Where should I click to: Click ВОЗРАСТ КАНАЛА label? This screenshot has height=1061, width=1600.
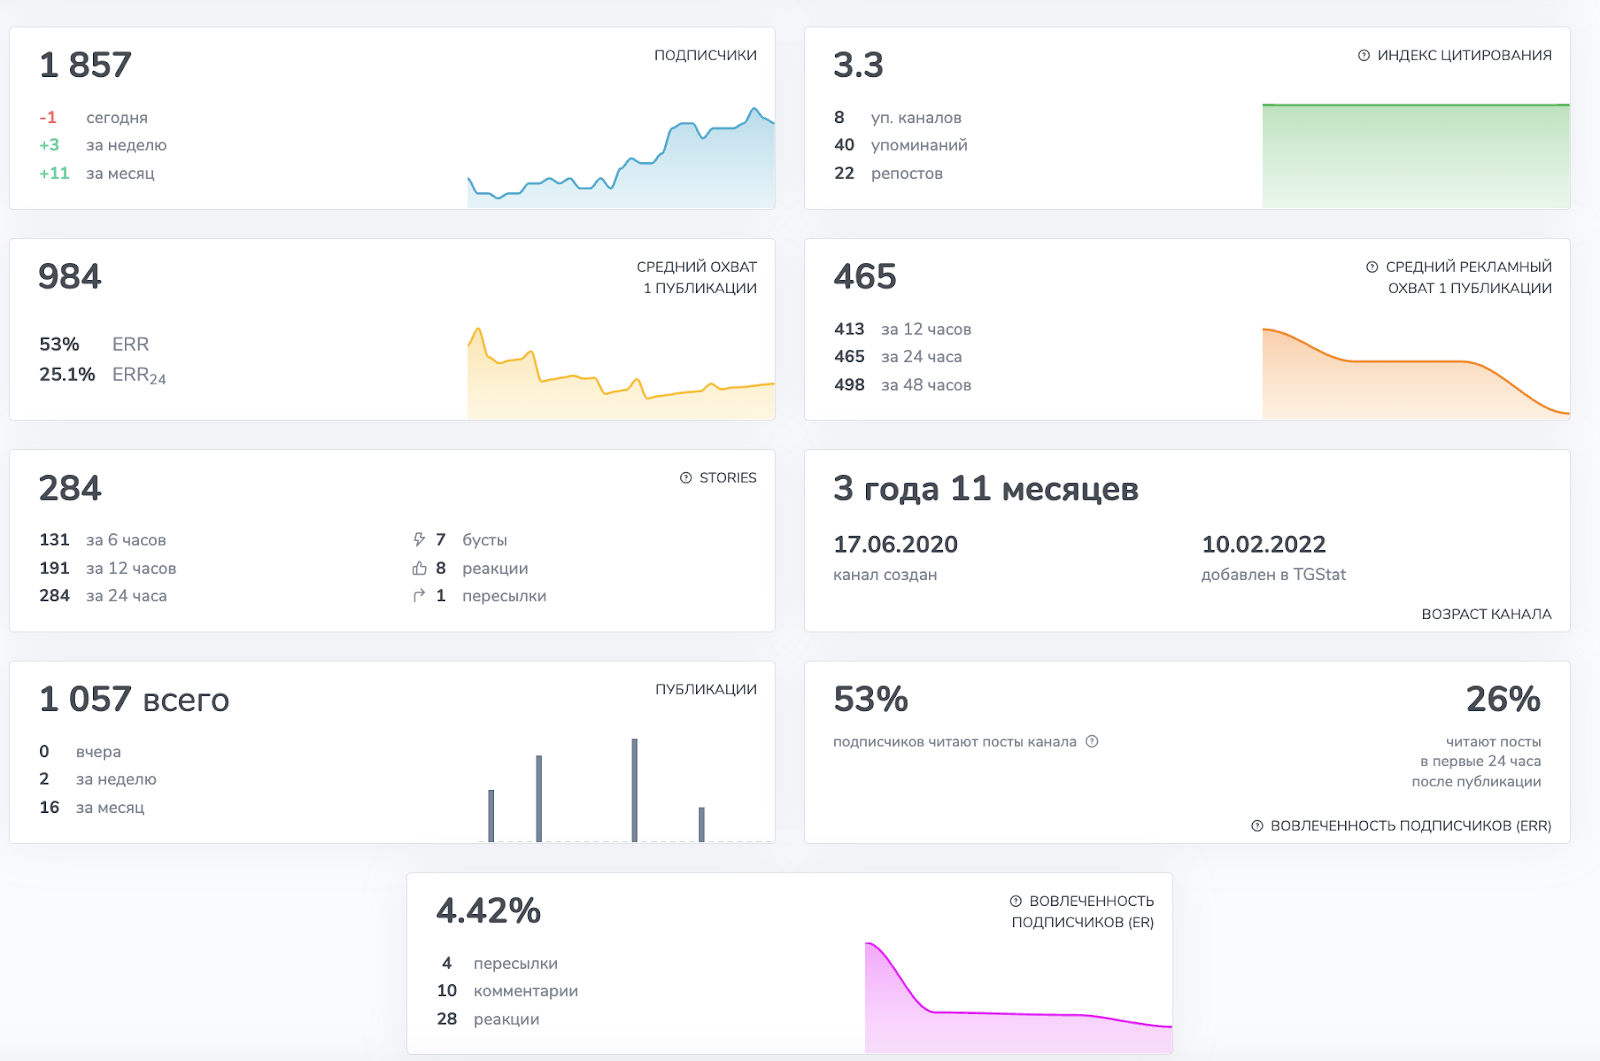pyautogui.click(x=1487, y=614)
